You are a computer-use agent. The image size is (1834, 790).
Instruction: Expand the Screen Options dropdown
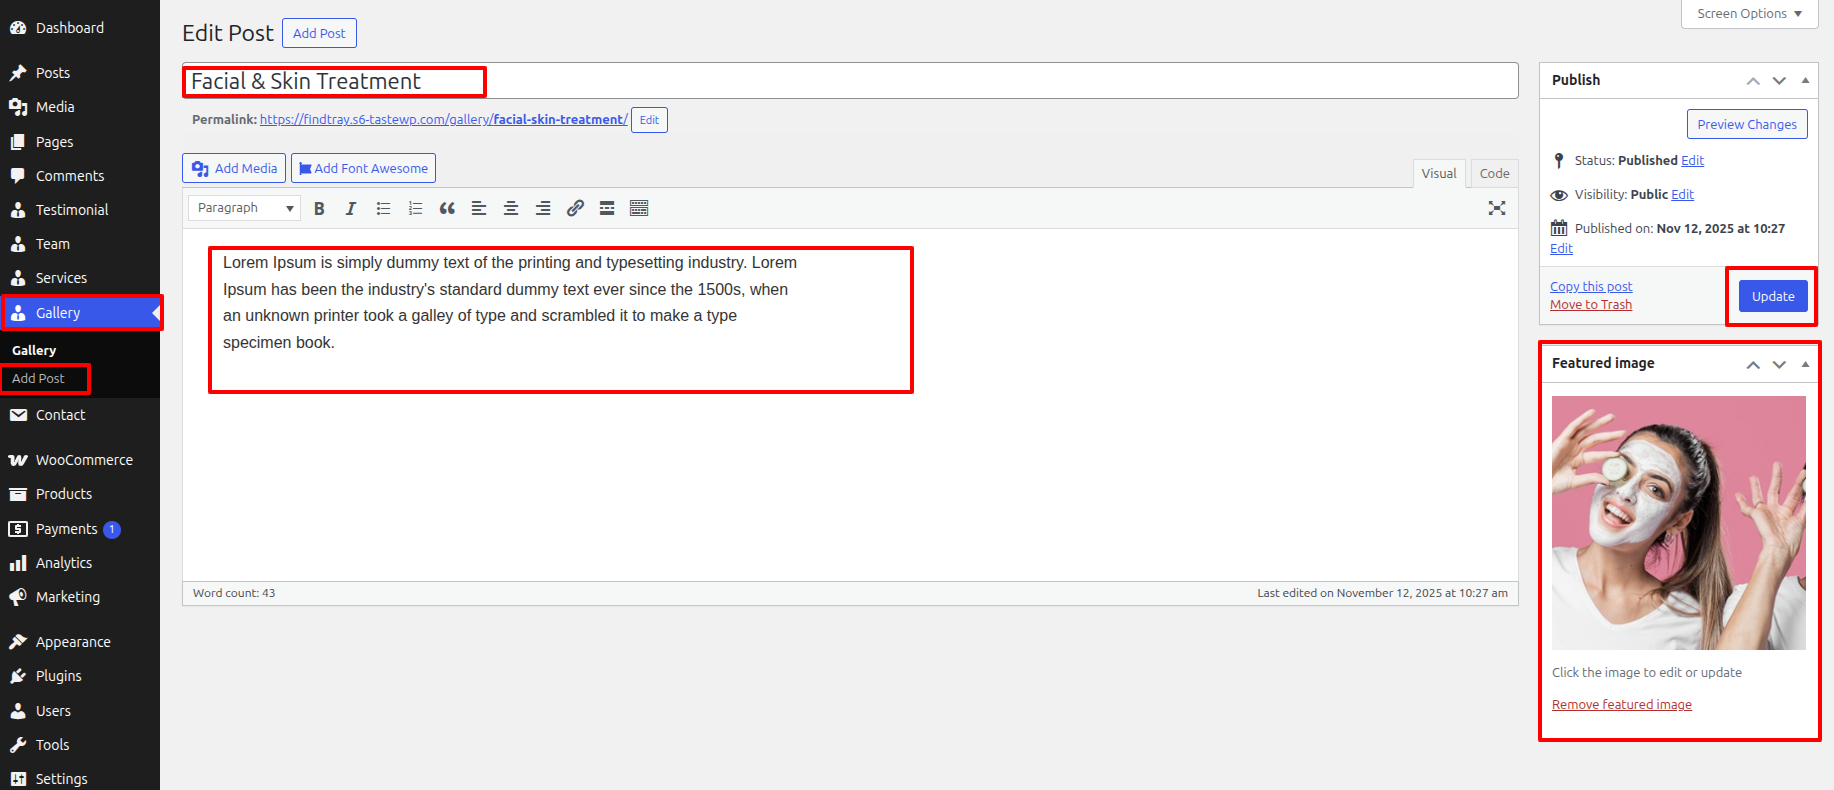click(x=1749, y=14)
